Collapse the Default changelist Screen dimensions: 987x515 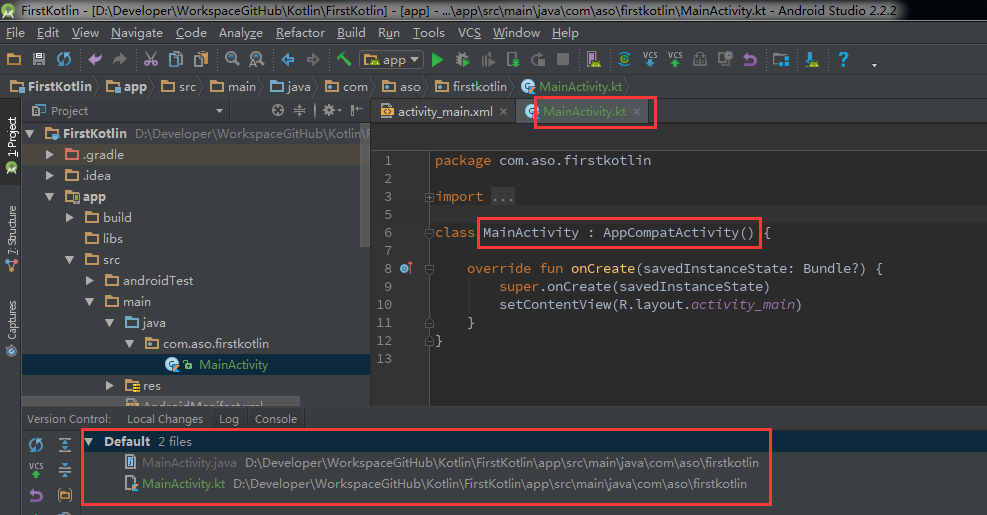point(89,441)
